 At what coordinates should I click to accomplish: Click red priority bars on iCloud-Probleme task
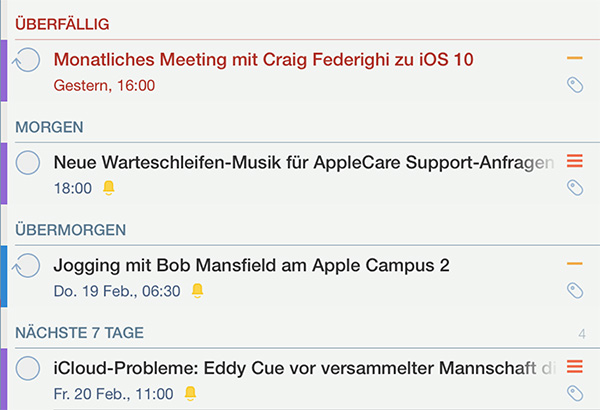click(575, 366)
